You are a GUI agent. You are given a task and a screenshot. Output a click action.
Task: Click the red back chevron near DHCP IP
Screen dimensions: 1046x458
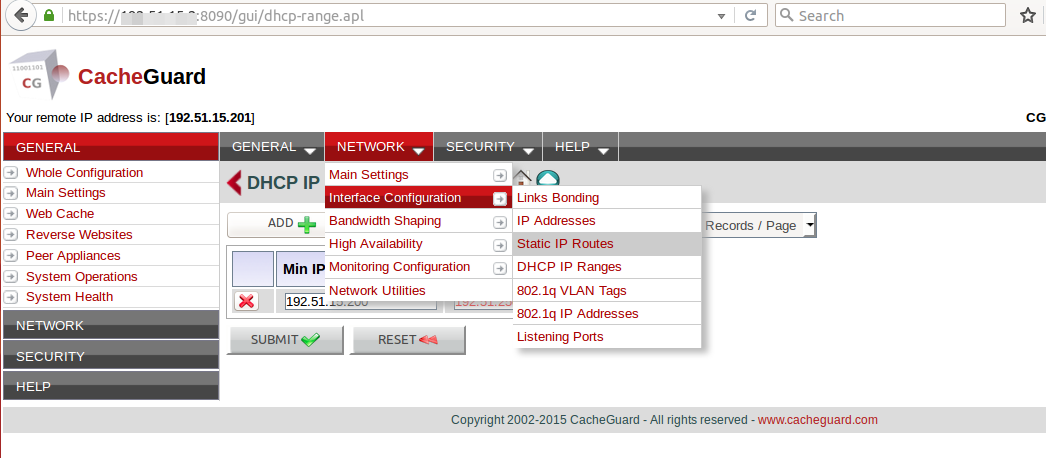tap(234, 182)
